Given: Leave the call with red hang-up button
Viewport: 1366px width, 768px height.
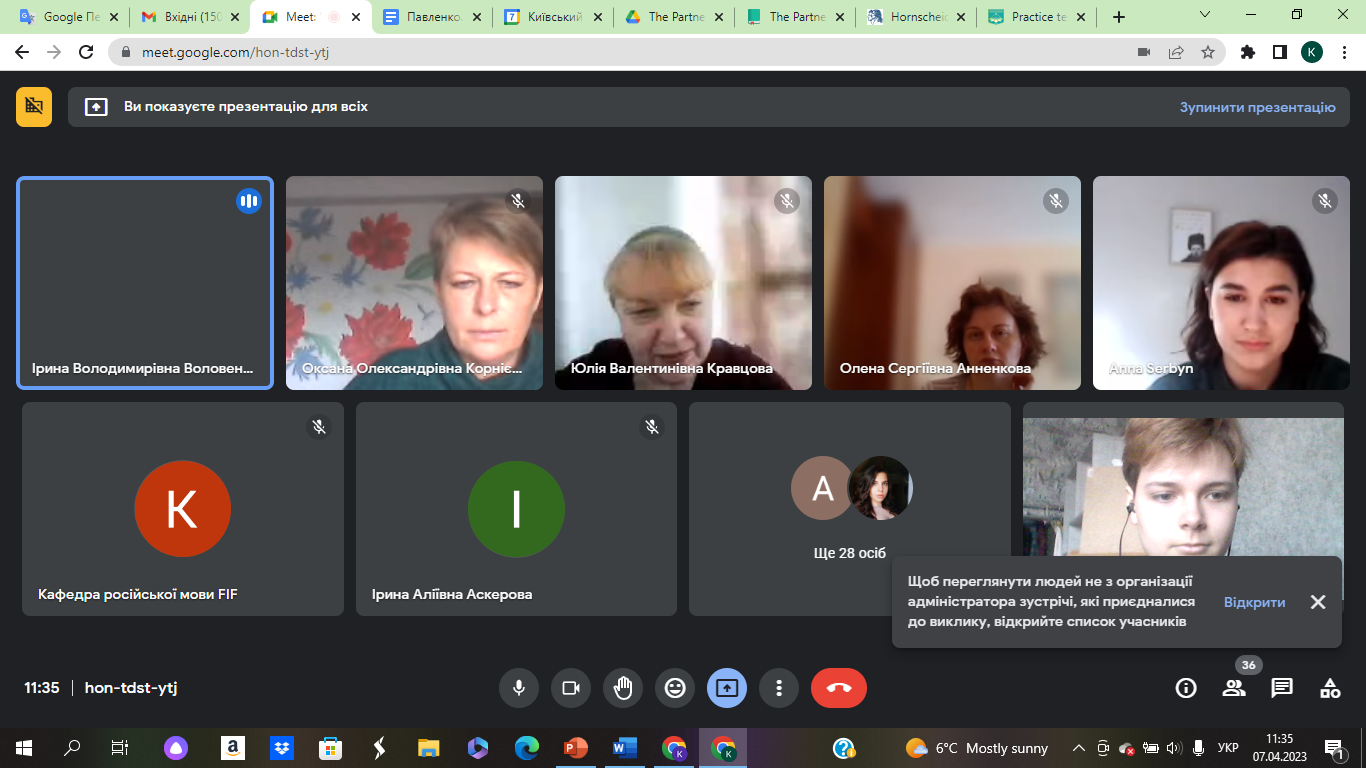Looking at the screenshot, I should (x=839, y=688).
